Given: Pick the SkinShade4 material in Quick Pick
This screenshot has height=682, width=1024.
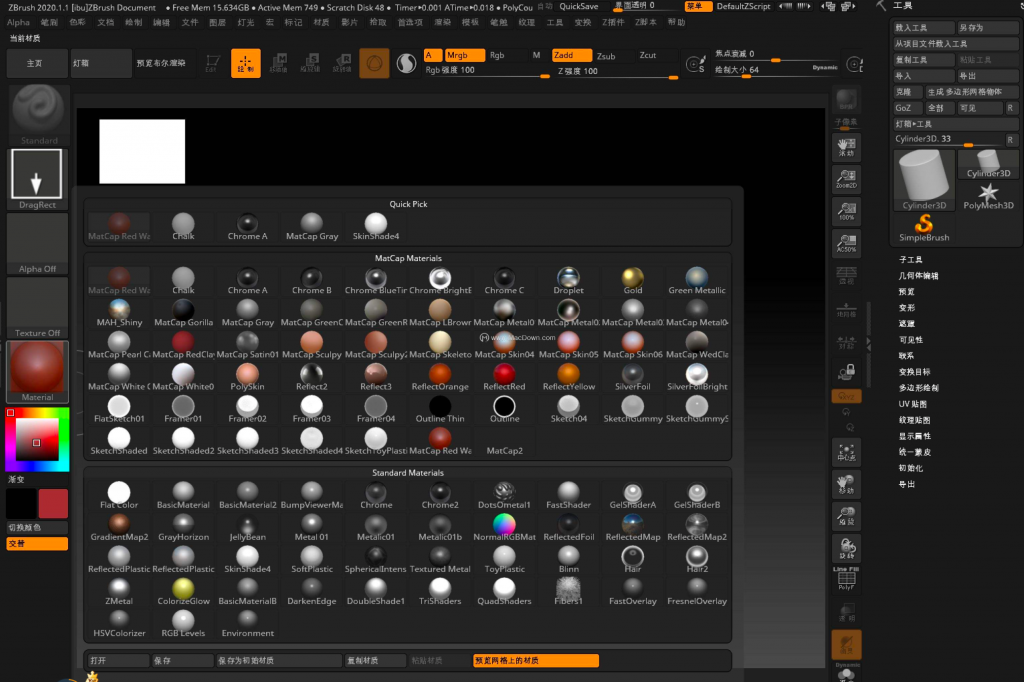Looking at the screenshot, I should coord(376,227).
